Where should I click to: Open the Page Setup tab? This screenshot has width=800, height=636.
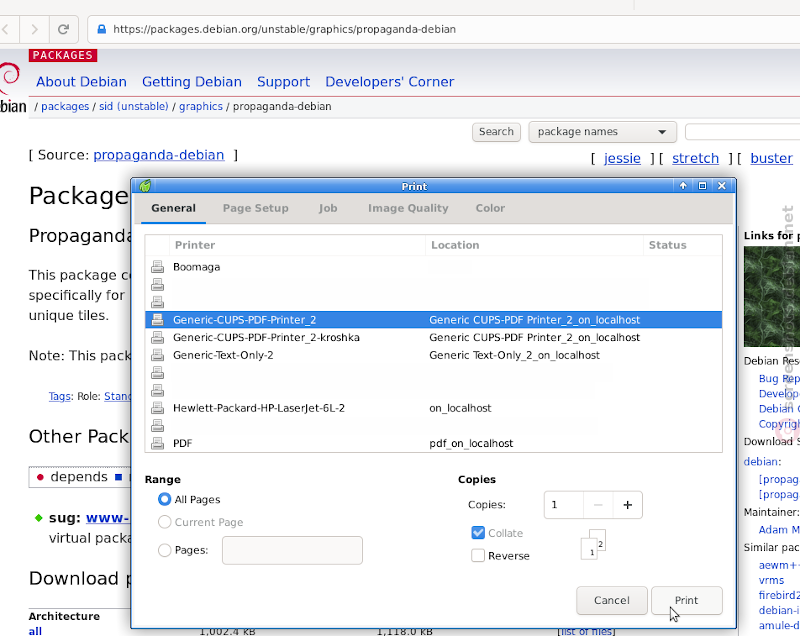pyautogui.click(x=256, y=208)
